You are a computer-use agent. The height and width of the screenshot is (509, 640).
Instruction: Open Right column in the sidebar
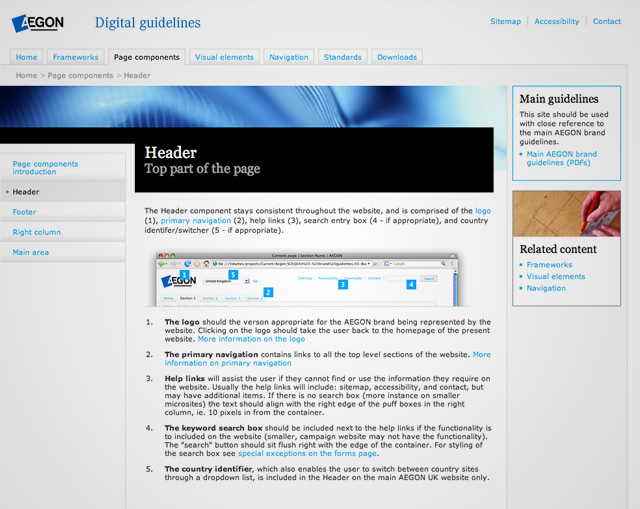[x=63, y=232]
